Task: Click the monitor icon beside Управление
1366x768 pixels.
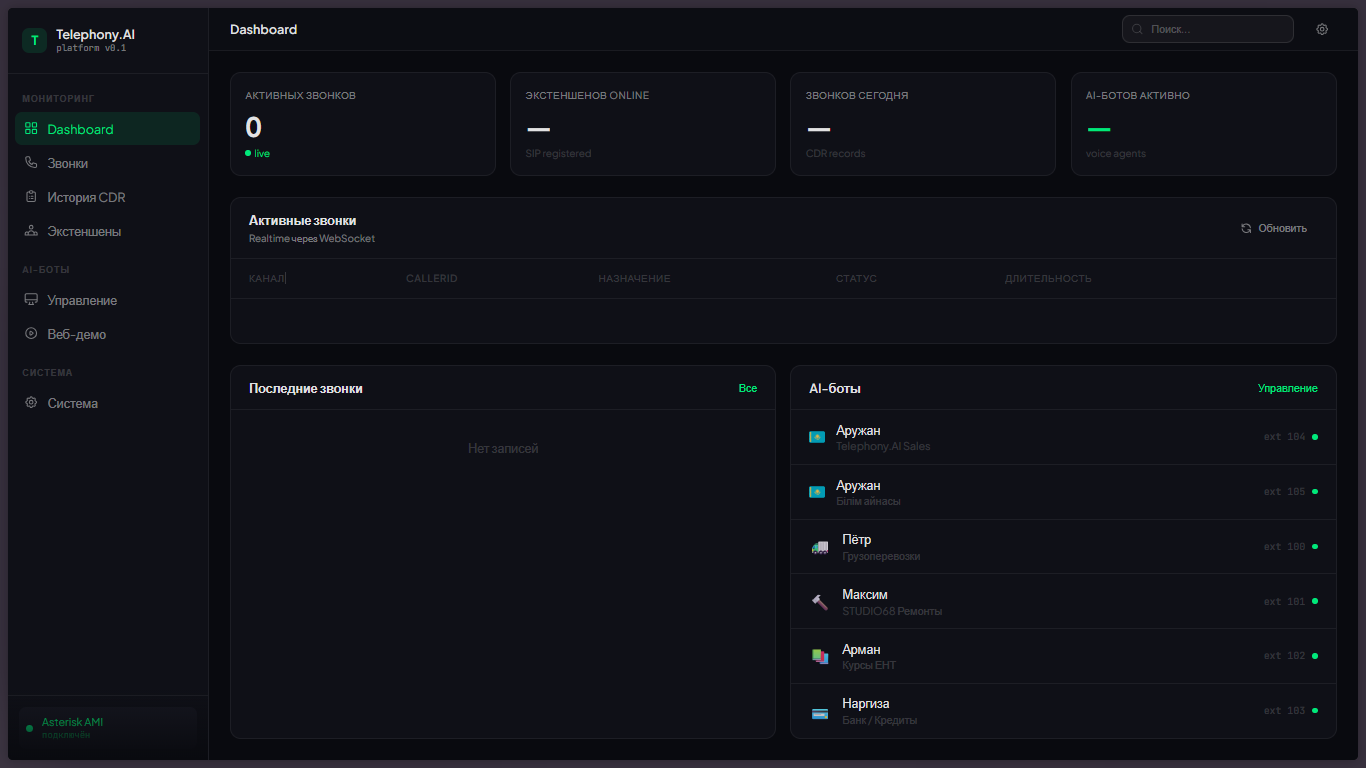Action: click(31, 300)
